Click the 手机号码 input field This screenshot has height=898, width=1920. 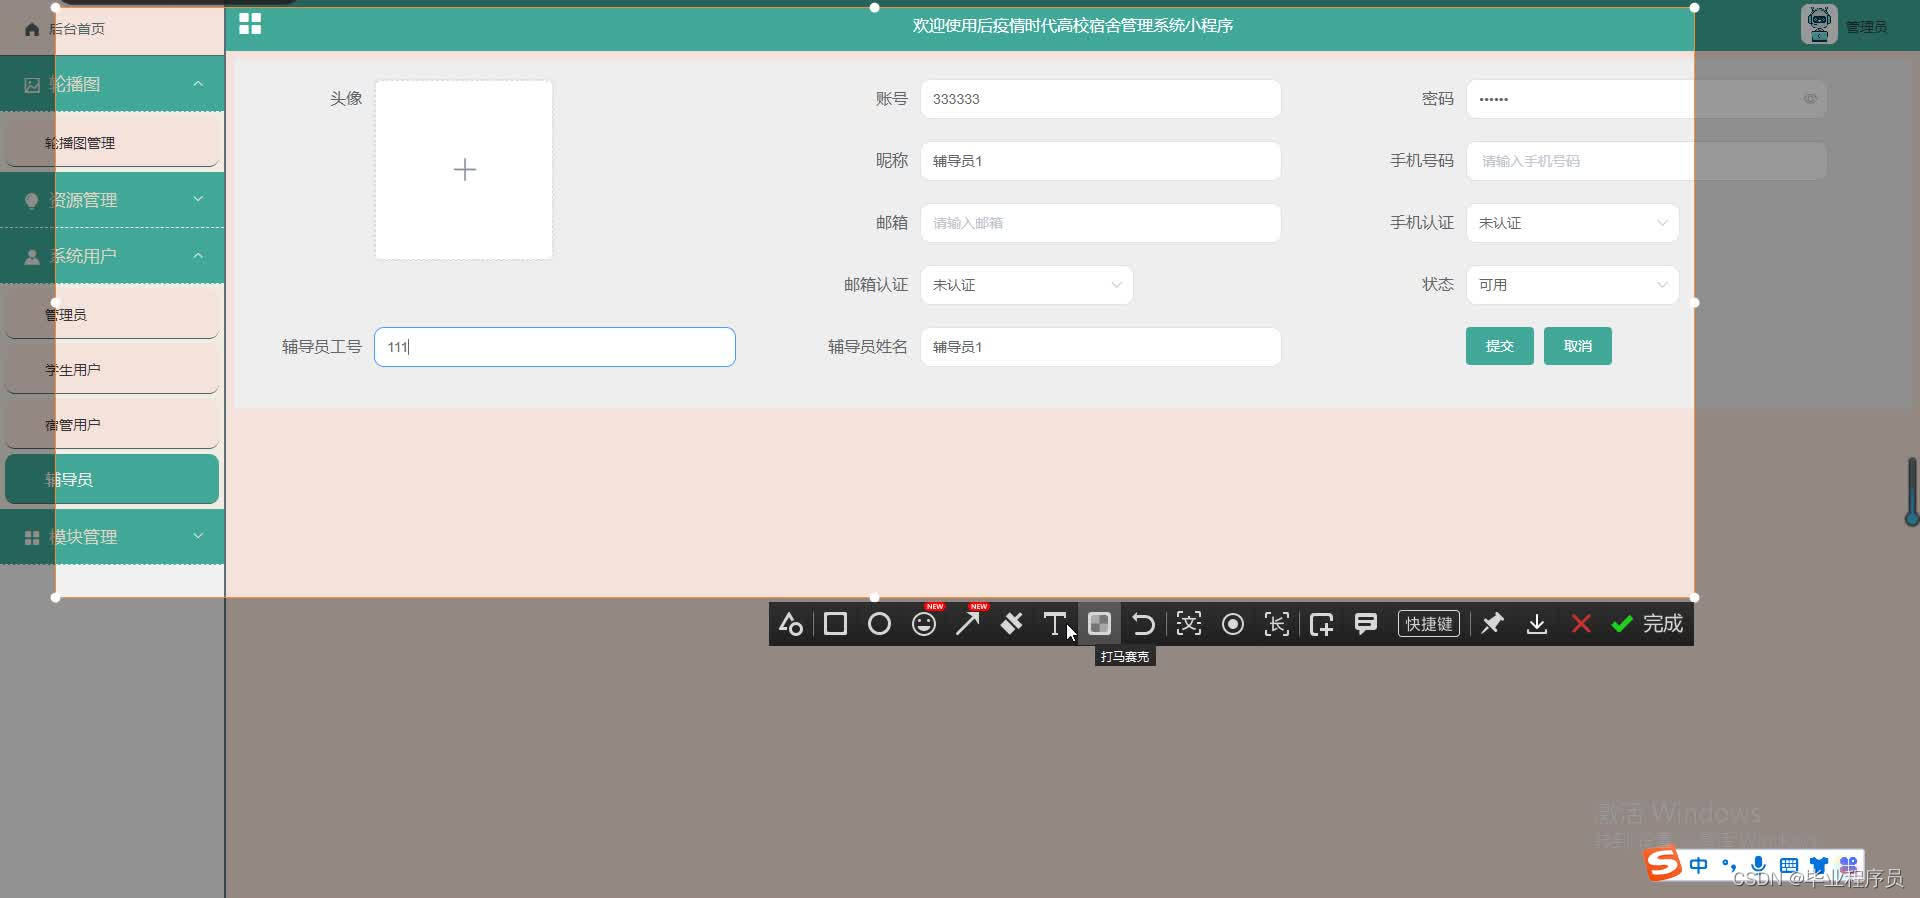point(1646,161)
